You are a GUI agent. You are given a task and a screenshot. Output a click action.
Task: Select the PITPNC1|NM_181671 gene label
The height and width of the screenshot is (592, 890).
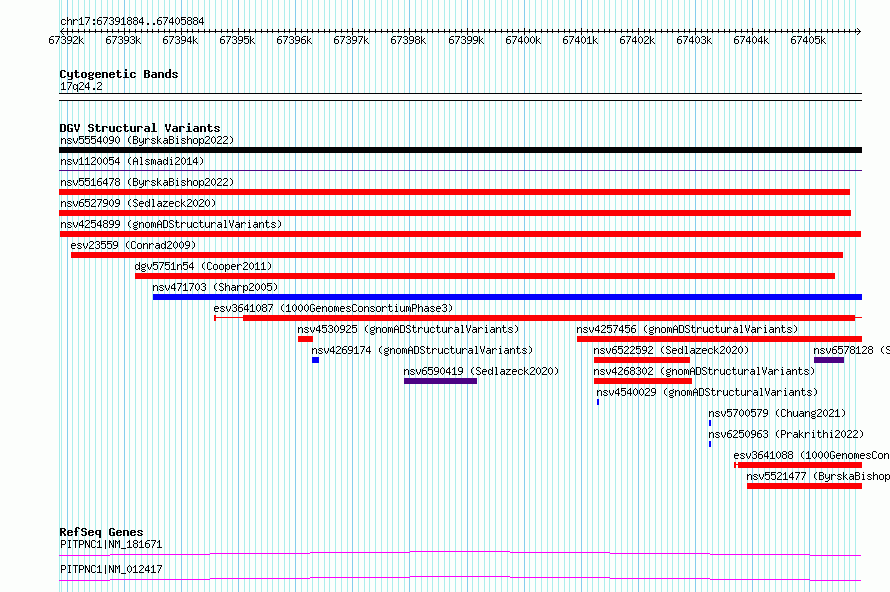click(111, 544)
